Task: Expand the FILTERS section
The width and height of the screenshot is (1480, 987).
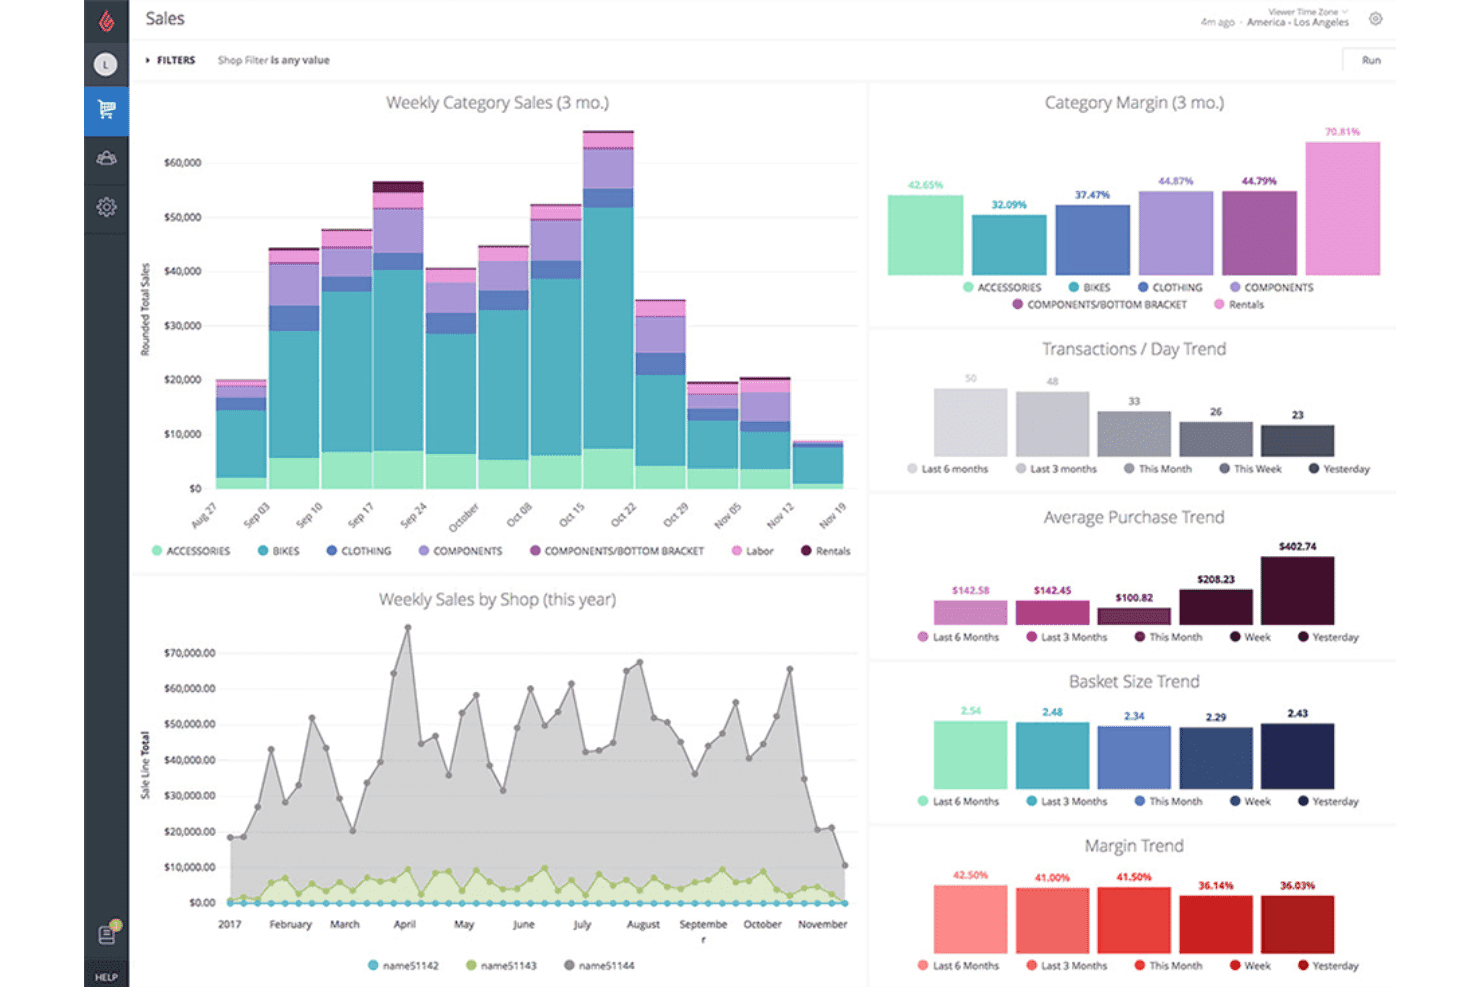Action: coord(170,60)
